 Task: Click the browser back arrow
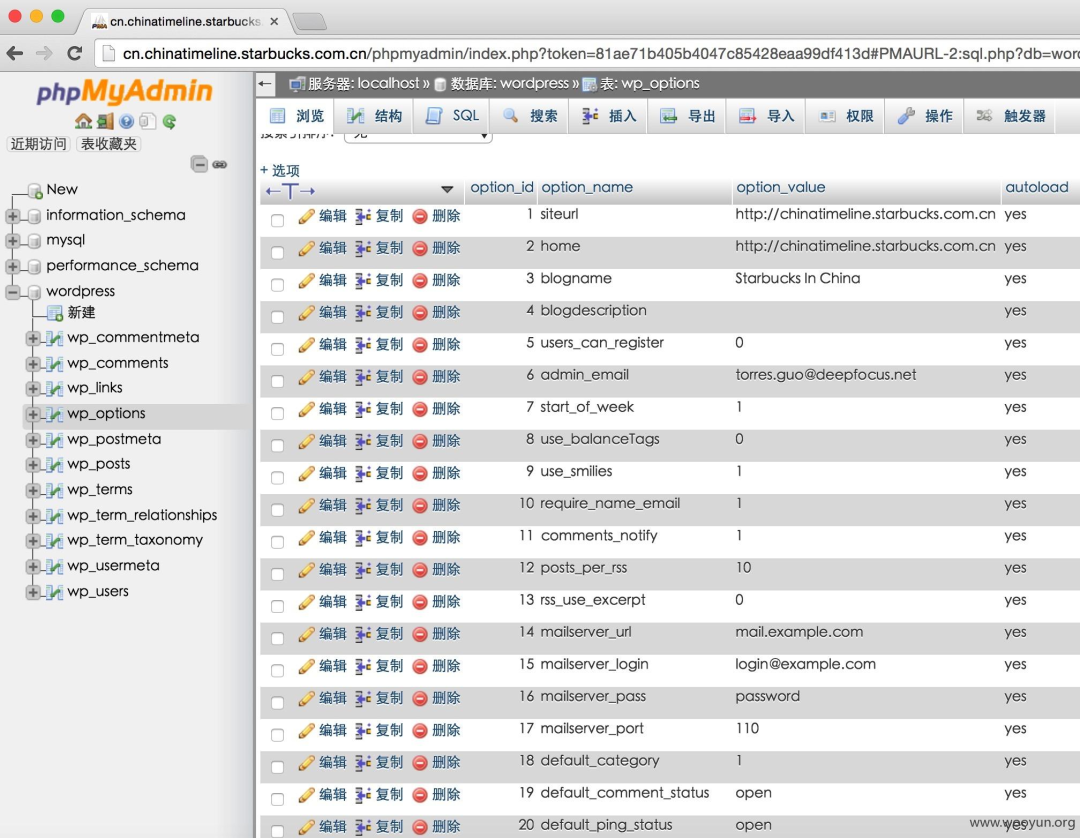[14, 53]
